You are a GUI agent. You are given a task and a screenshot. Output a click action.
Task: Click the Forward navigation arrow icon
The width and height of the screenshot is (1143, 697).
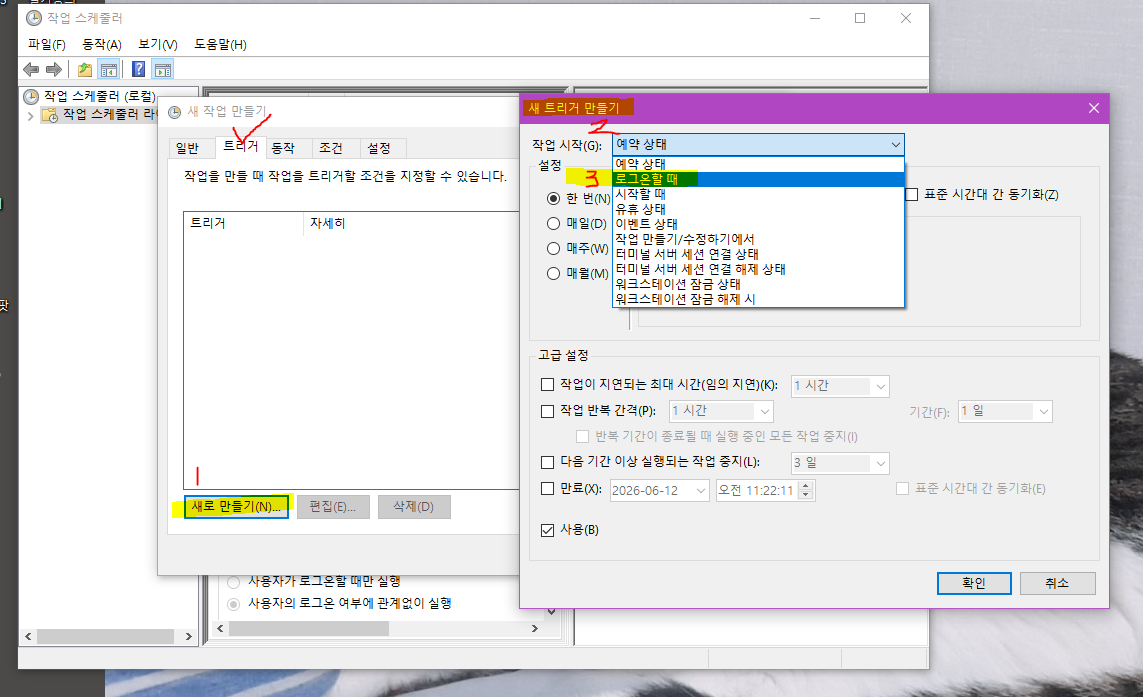click(x=53, y=69)
